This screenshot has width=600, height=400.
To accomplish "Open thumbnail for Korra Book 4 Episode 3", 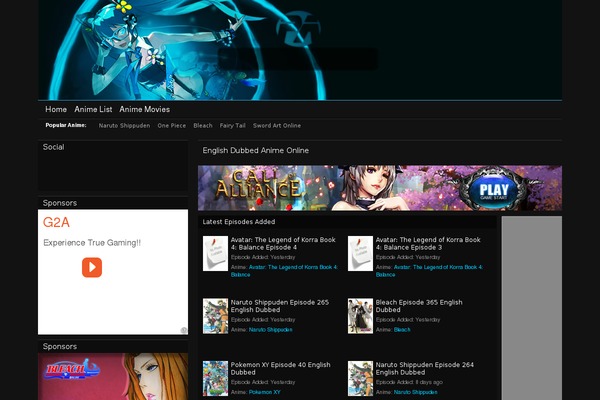I will 360,253.
